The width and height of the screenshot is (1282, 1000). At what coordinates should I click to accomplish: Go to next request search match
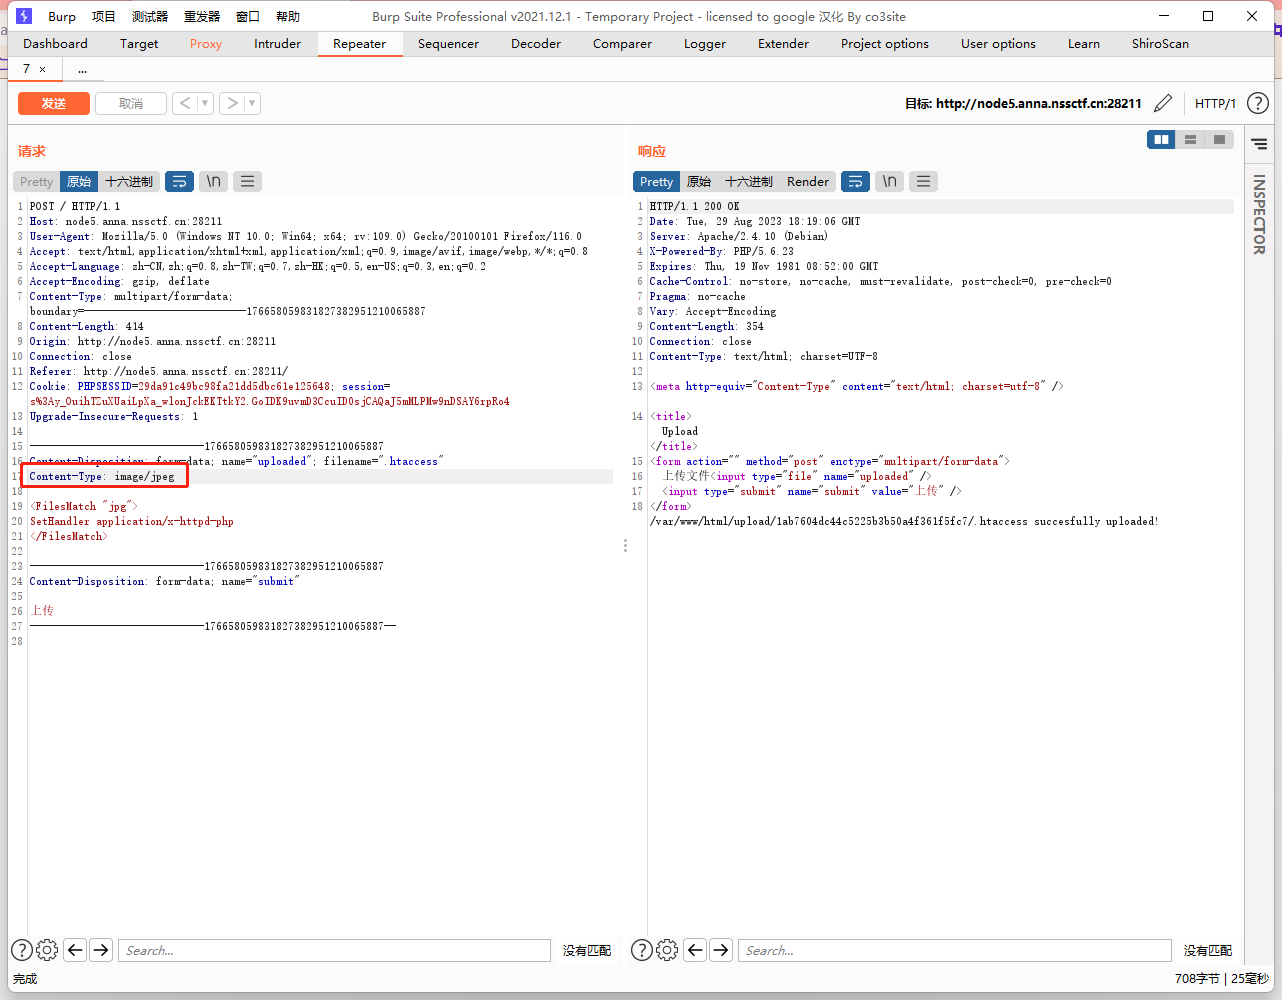[101, 950]
